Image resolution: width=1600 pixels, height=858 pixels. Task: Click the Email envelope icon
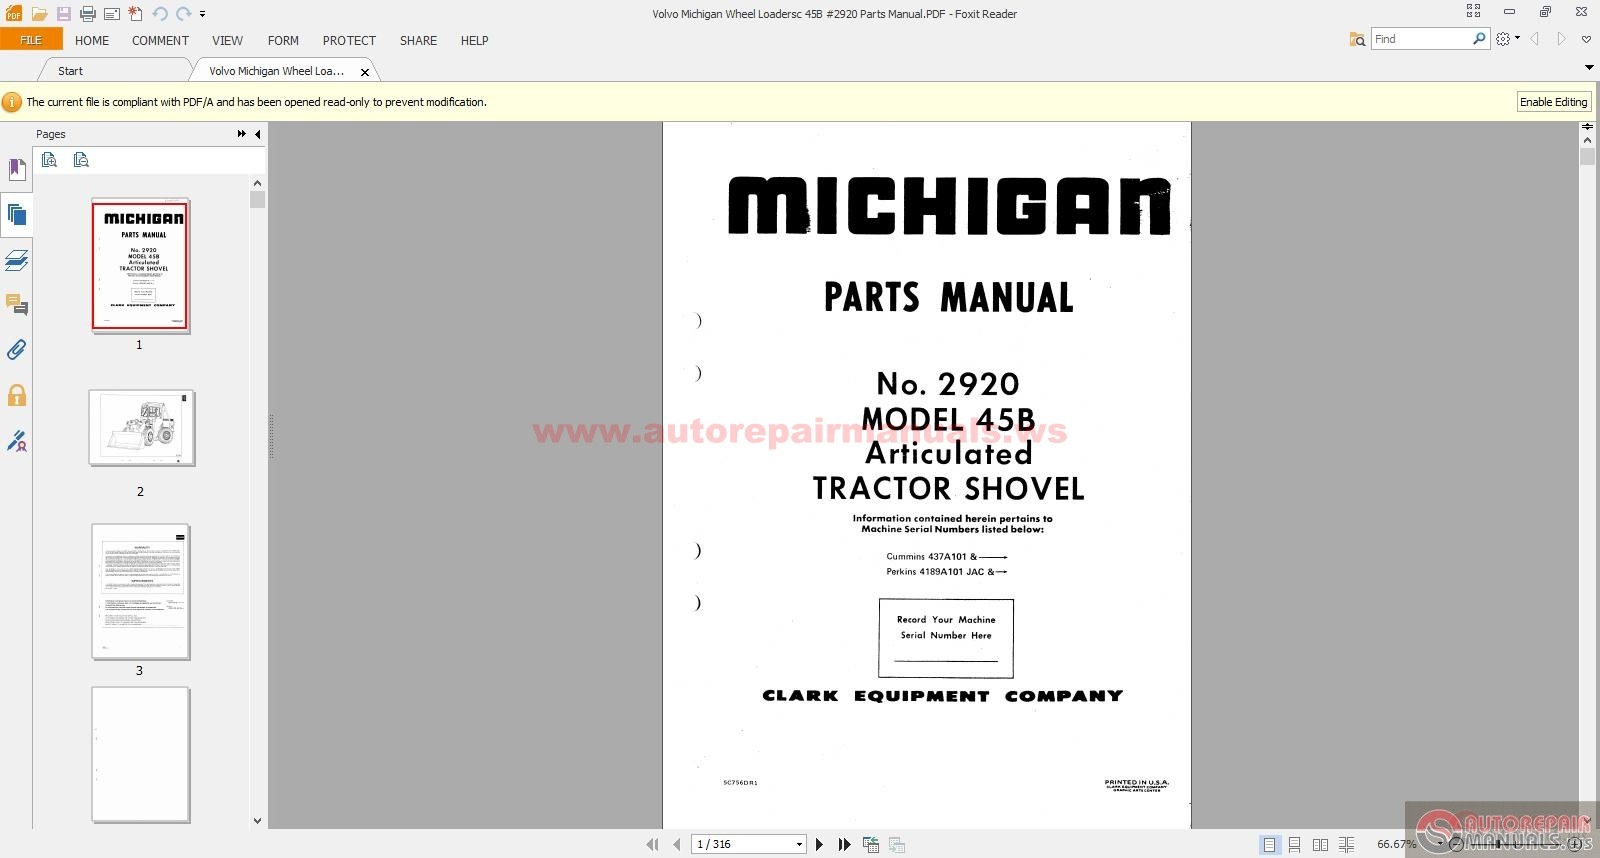click(111, 14)
